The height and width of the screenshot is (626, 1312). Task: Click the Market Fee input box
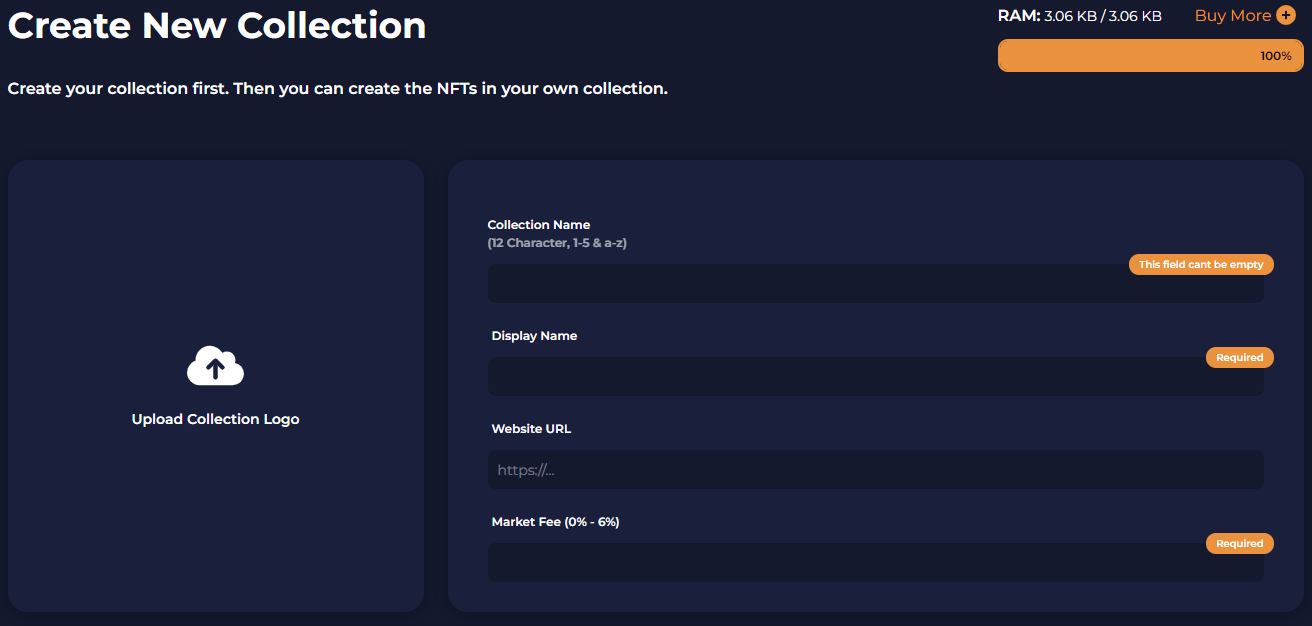tap(800, 563)
